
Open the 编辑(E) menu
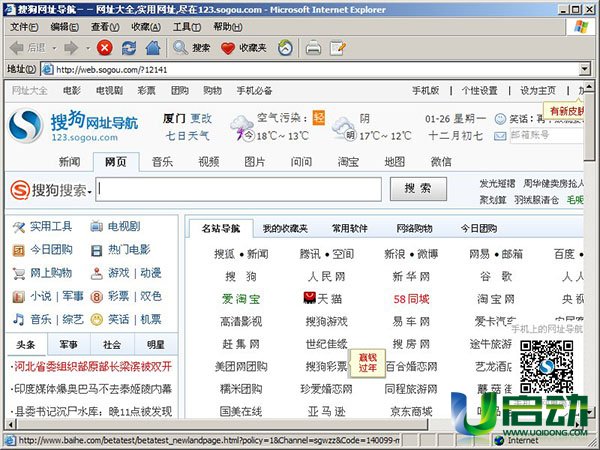click(x=65, y=27)
